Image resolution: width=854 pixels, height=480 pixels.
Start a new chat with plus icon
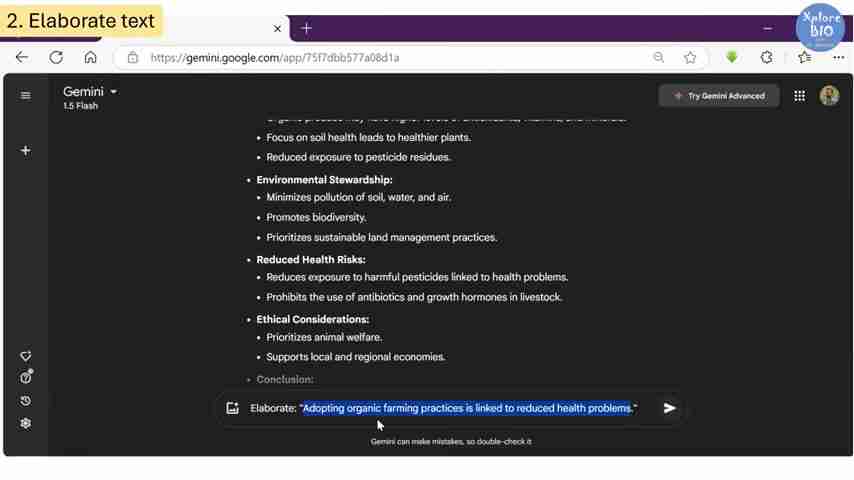(x=26, y=151)
